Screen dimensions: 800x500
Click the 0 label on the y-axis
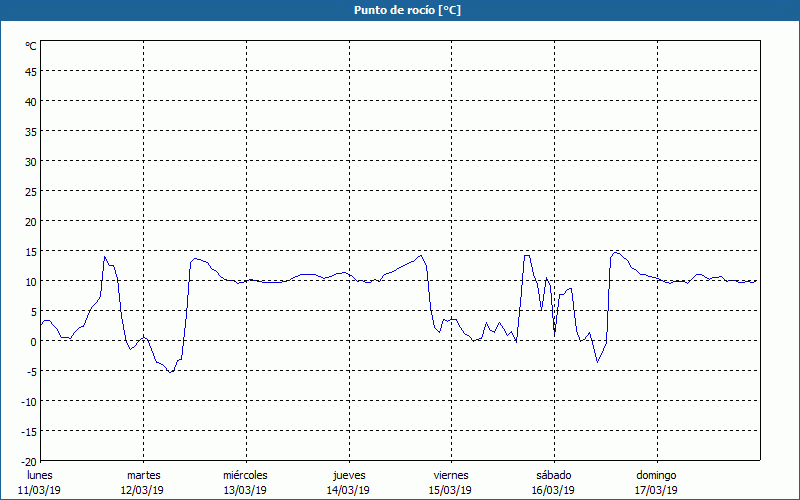point(34,341)
